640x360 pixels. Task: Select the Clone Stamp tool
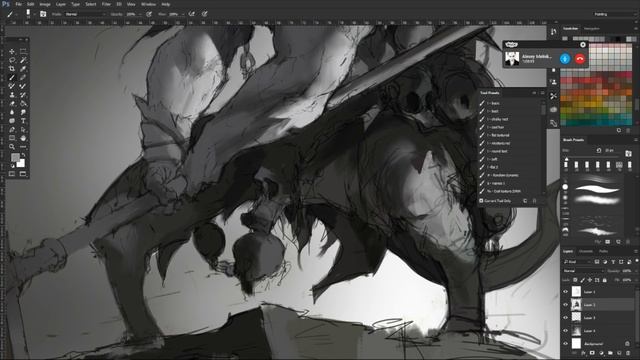(12, 95)
